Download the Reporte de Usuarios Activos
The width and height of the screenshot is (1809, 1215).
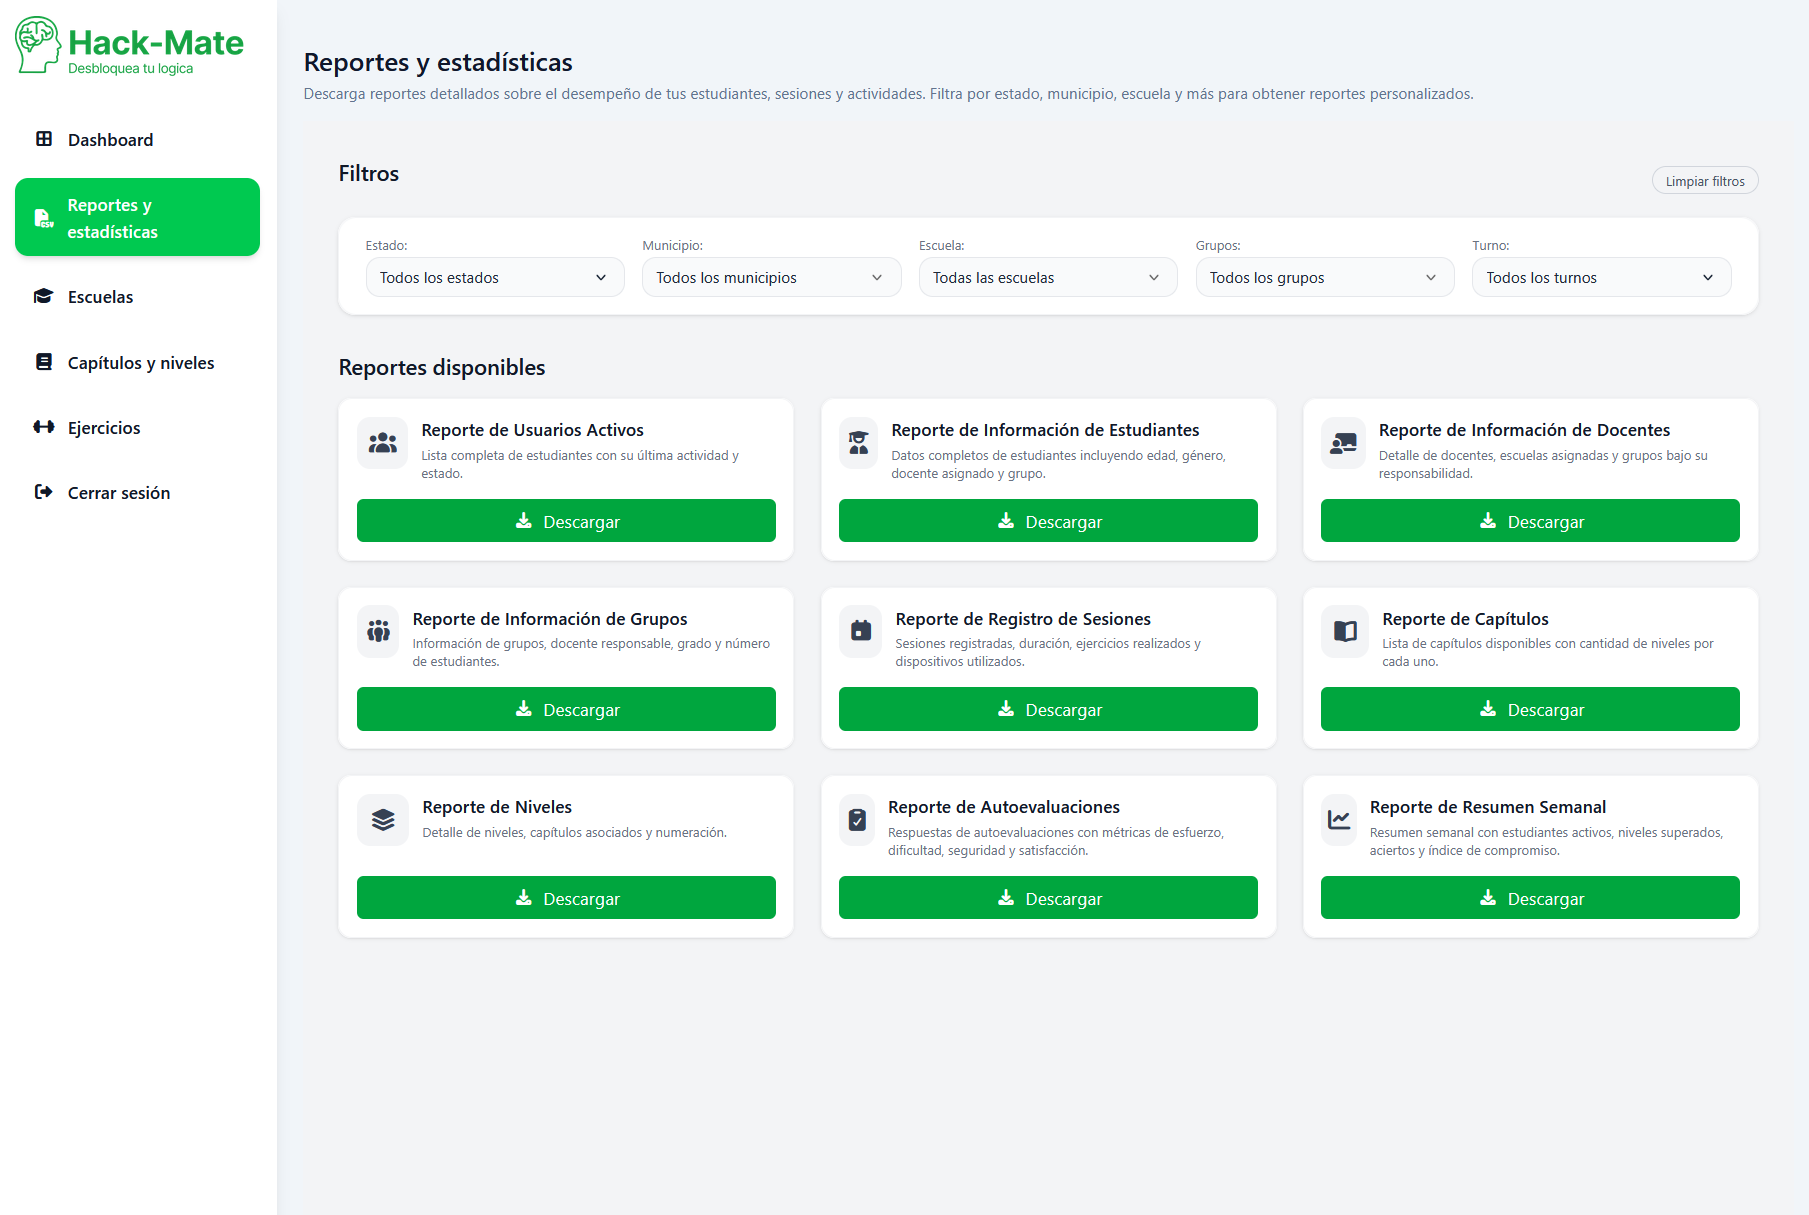566,521
